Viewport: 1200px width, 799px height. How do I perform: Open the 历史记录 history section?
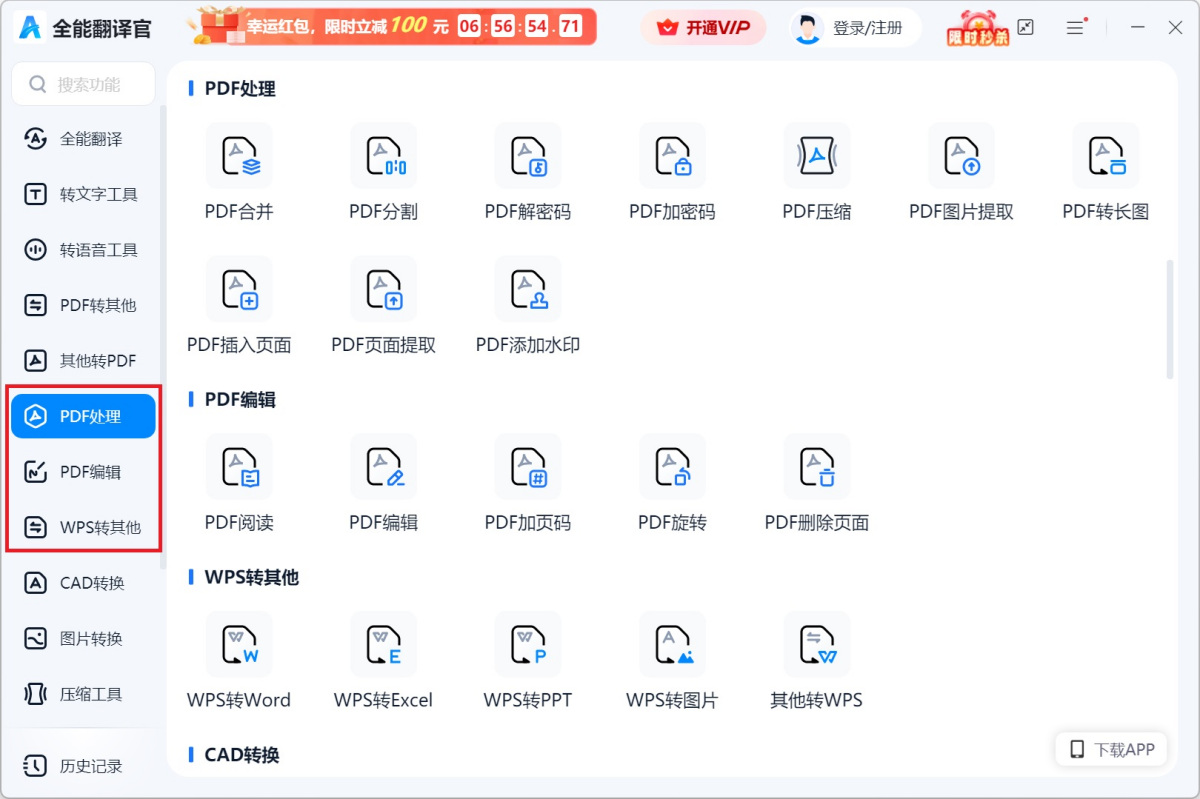point(83,766)
